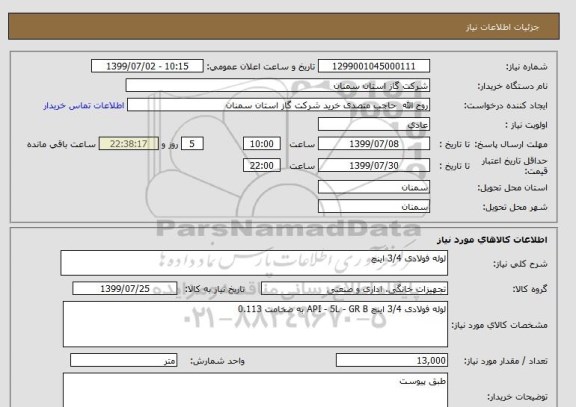Click the price validity date 1399/07/30
576x407 pixels.
pos(374,165)
